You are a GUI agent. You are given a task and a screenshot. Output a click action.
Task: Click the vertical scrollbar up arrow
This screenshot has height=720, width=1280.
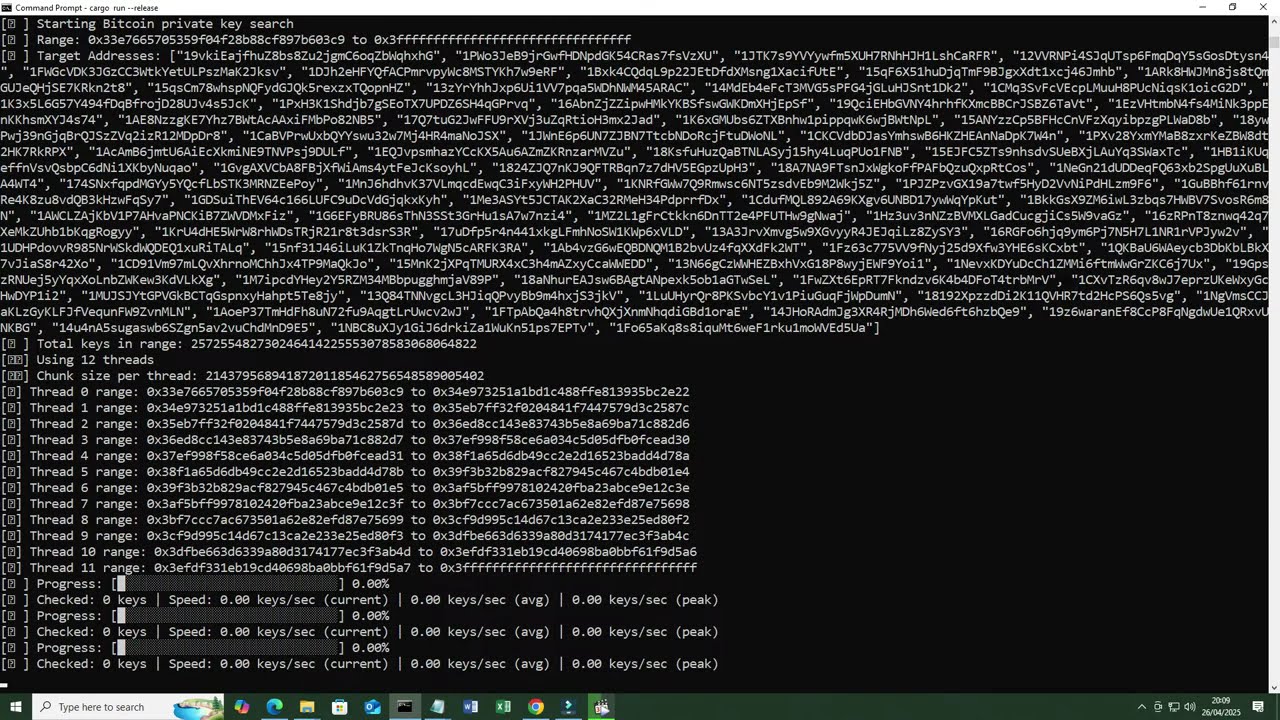[1273, 20]
